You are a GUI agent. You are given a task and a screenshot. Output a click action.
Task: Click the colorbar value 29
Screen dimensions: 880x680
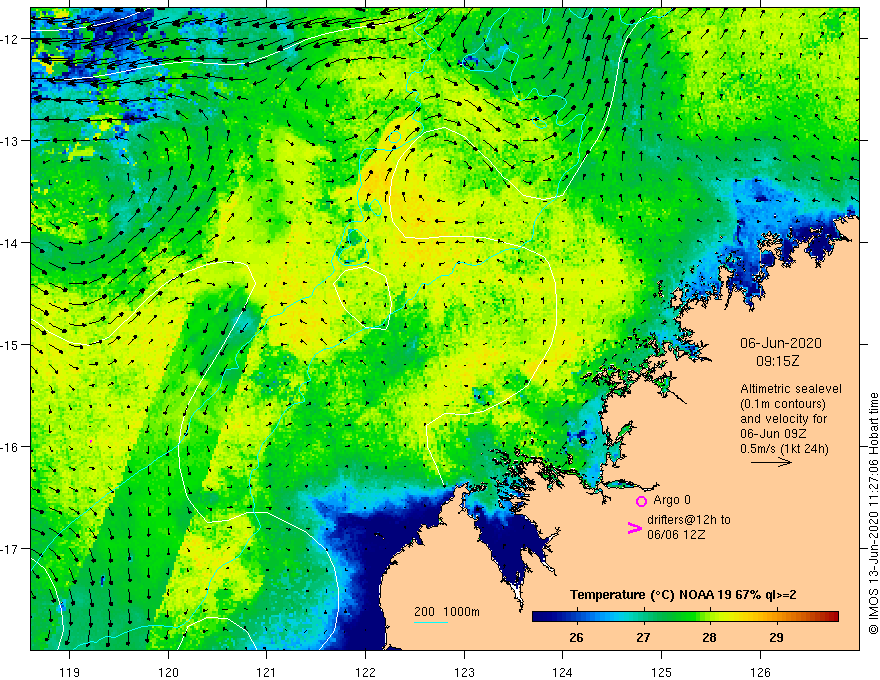776,638
